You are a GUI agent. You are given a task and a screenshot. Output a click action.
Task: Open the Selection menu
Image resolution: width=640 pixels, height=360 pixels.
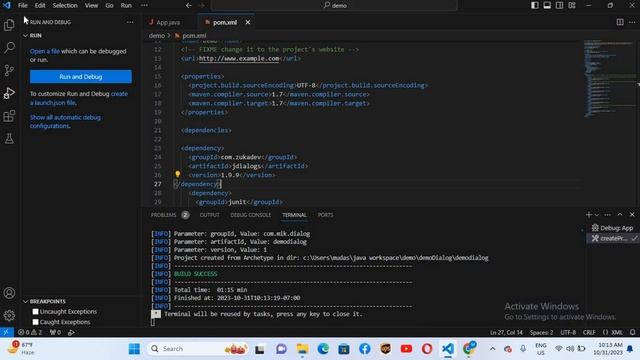[65, 5]
